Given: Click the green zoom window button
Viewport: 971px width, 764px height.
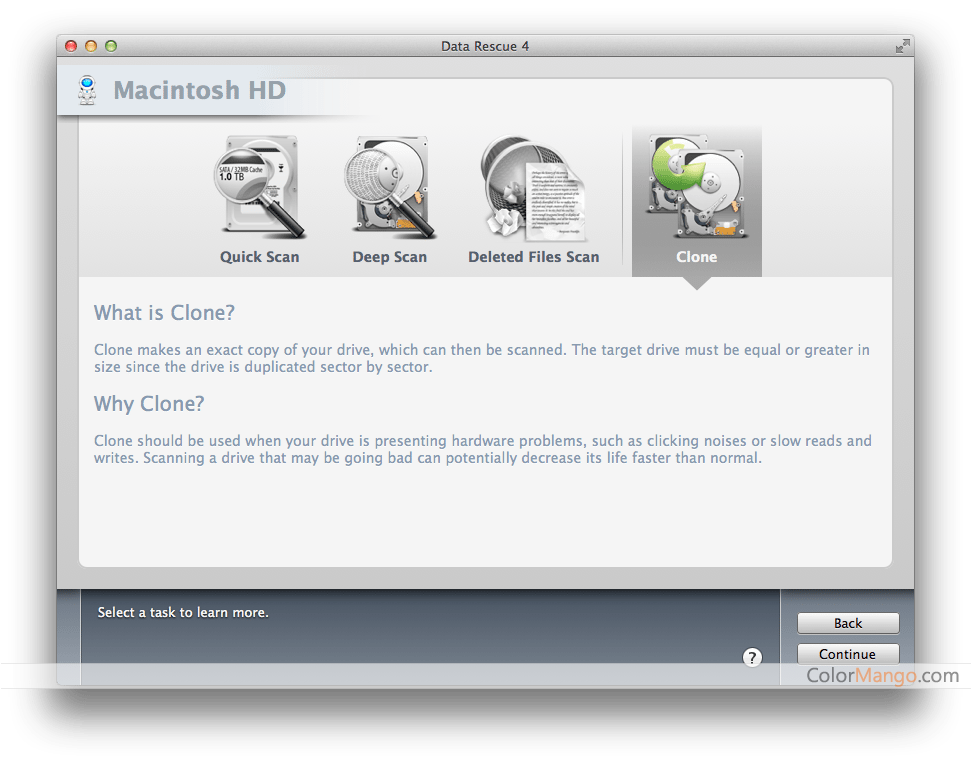Looking at the screenshot, I should (x=111, y=46).
